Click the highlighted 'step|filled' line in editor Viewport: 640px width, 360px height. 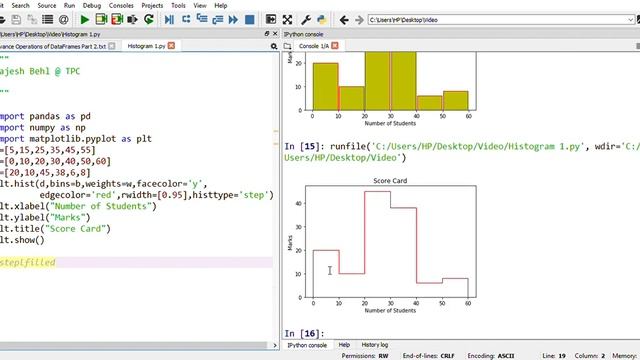click(x=28, y=262)
